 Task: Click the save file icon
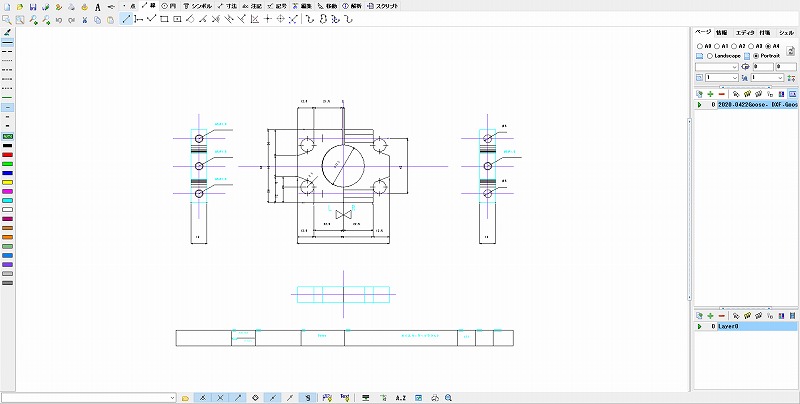click(x=33, y=6)
